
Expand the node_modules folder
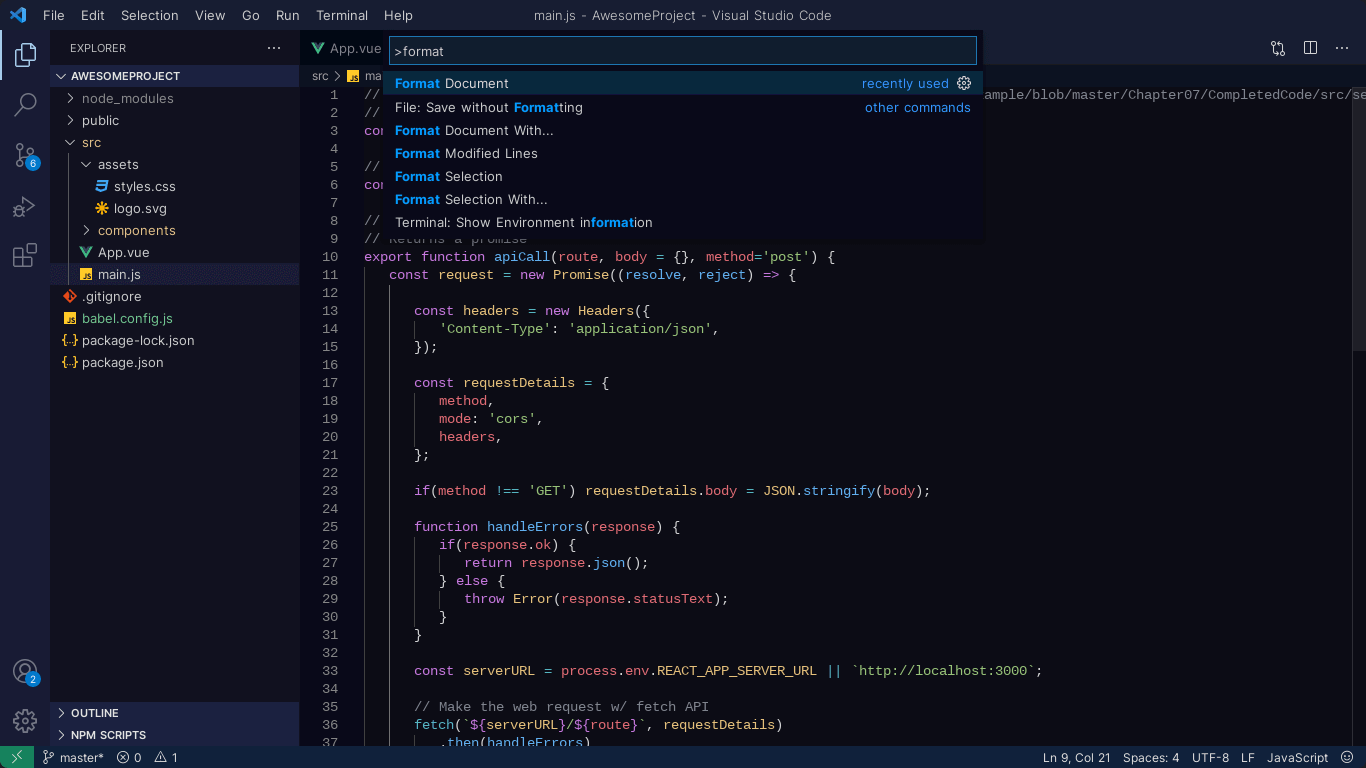(175, 98)
